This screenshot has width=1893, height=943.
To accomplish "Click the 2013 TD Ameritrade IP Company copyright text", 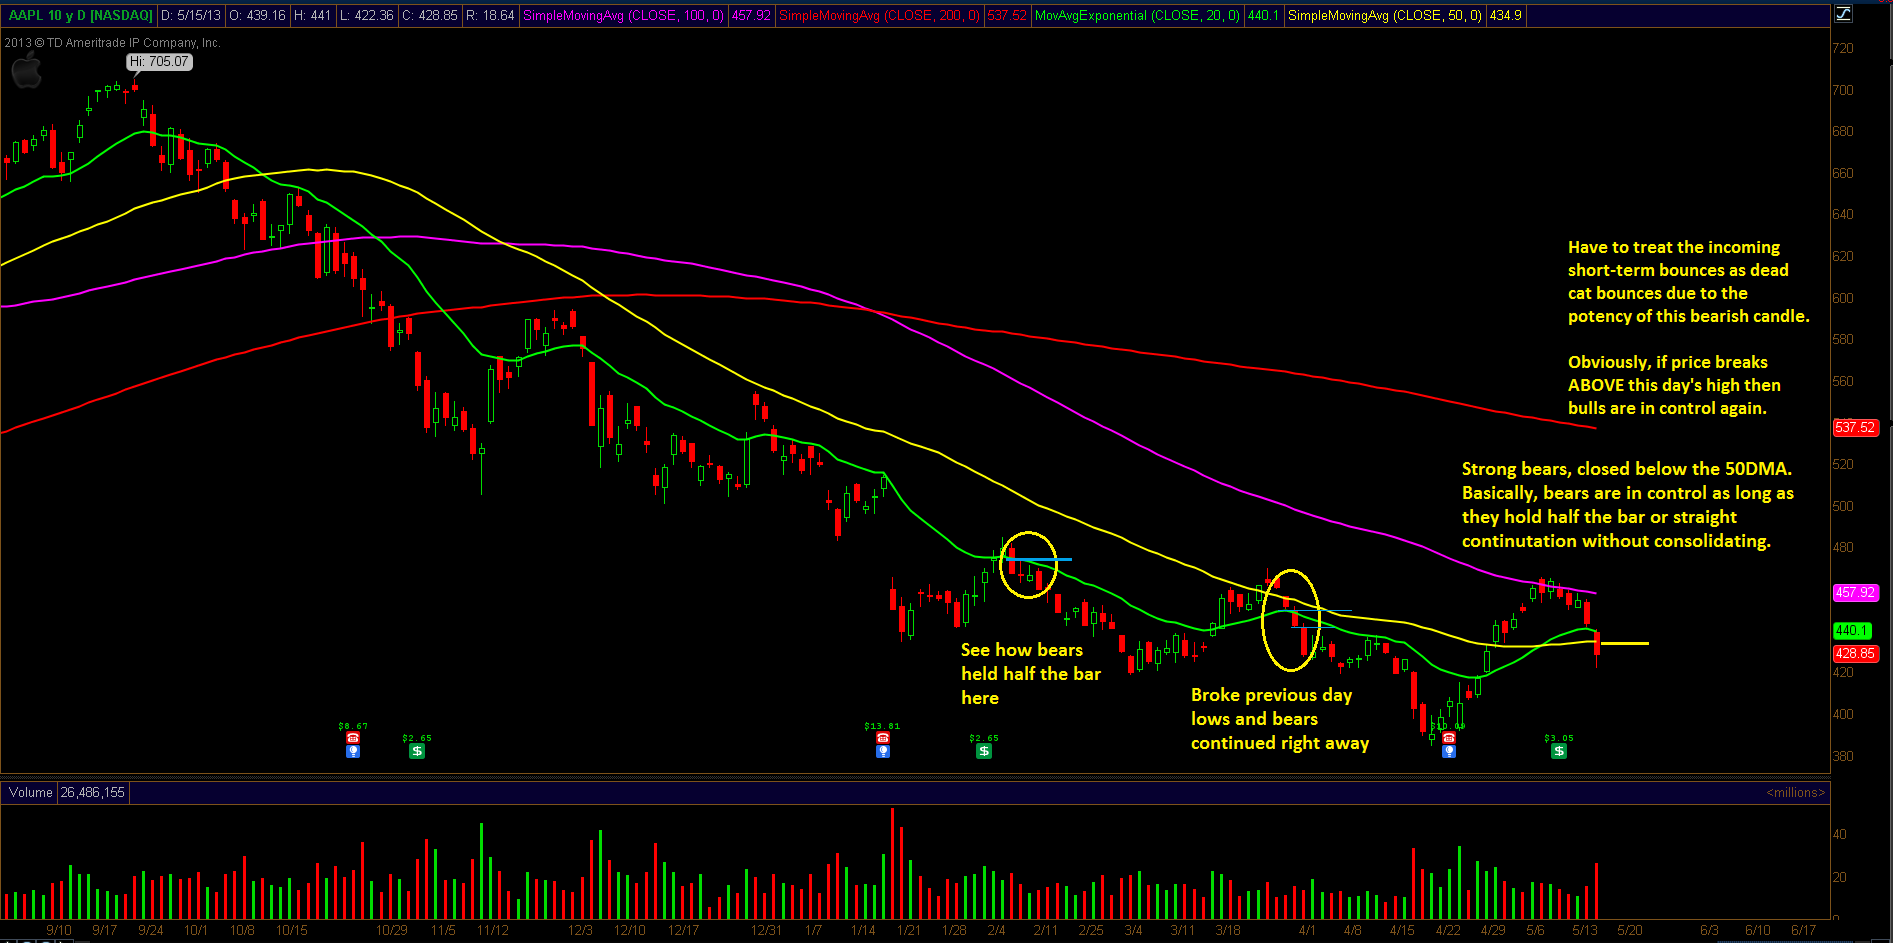I will pyautogui.click(x=112, y=43).
